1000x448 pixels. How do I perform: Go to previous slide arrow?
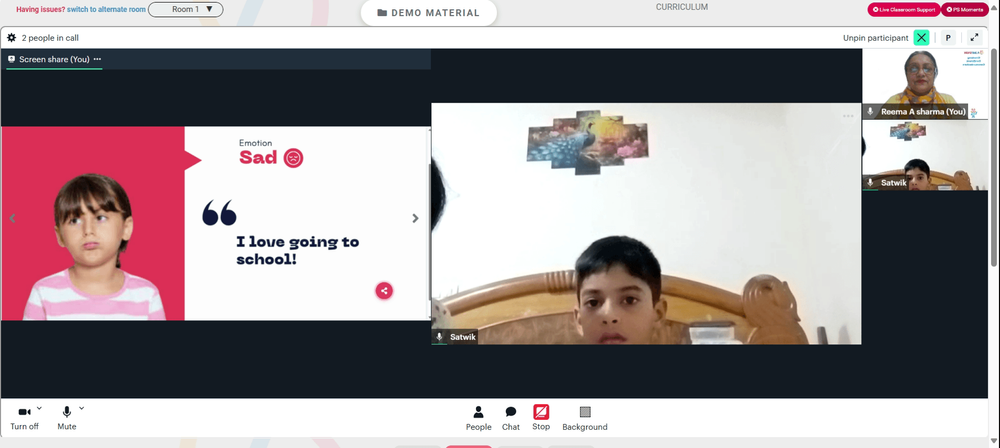[x=12, y=218]
